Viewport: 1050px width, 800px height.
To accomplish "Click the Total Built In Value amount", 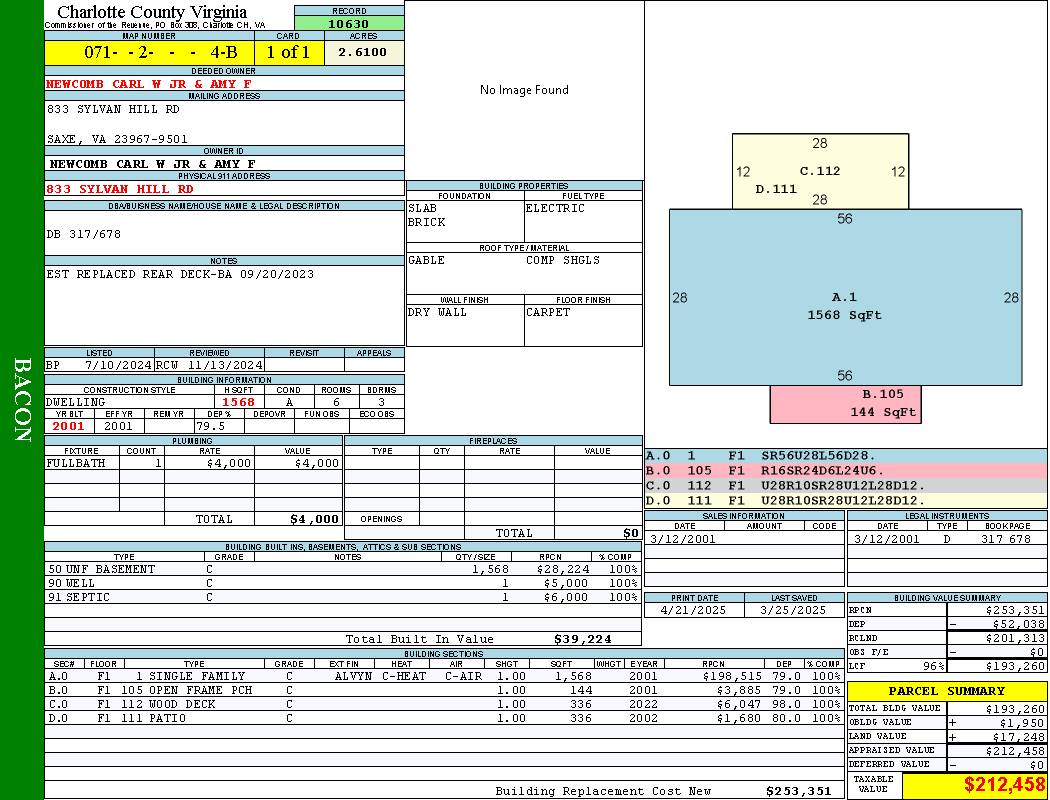I will point(582,639).
